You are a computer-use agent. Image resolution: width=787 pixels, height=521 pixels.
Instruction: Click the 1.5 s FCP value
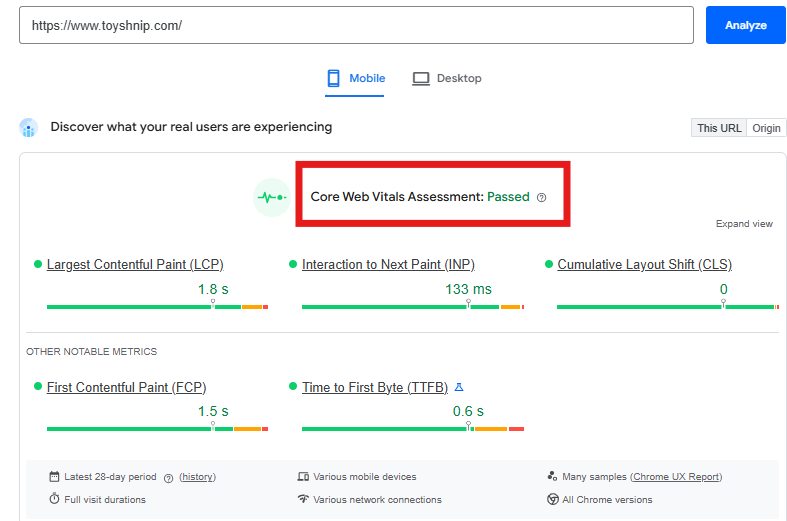pyautogui.click(x=213, y=412)
